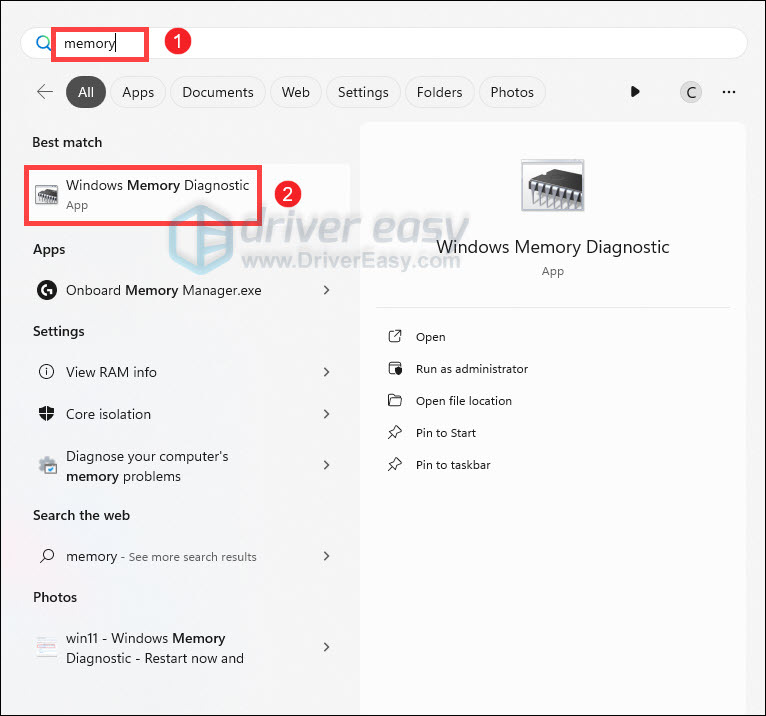Click the Core isolation shield icon

click(x=46, y=414)
